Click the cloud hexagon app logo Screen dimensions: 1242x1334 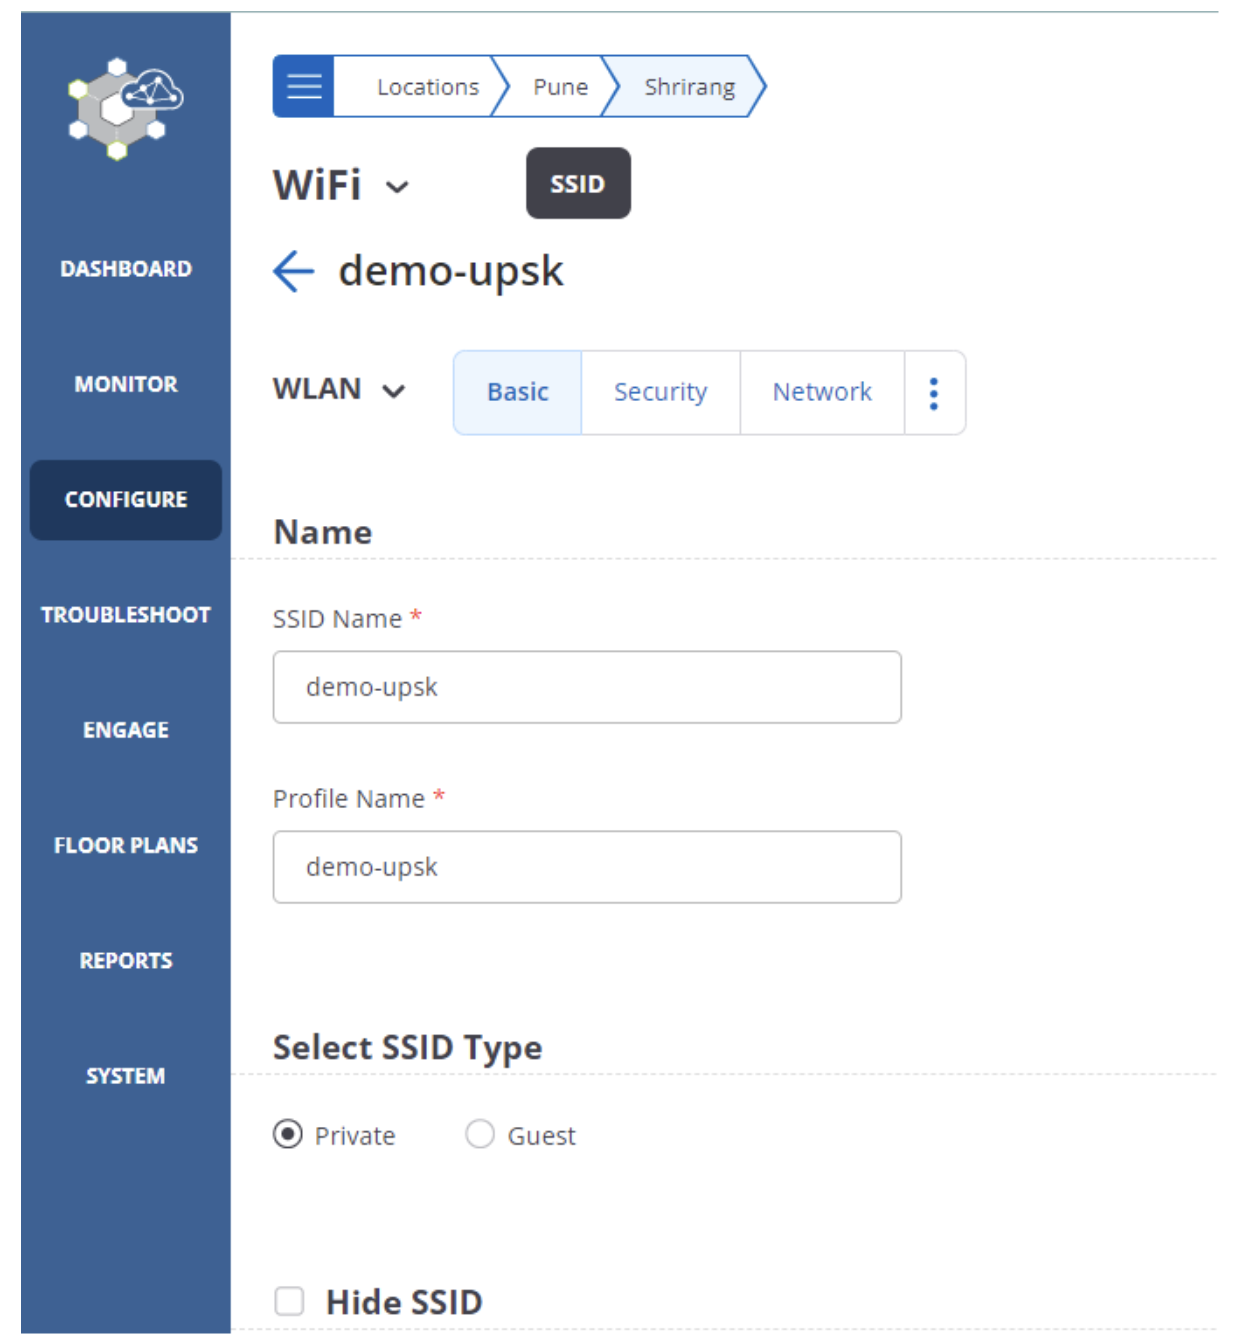click(x=125, y=108)
